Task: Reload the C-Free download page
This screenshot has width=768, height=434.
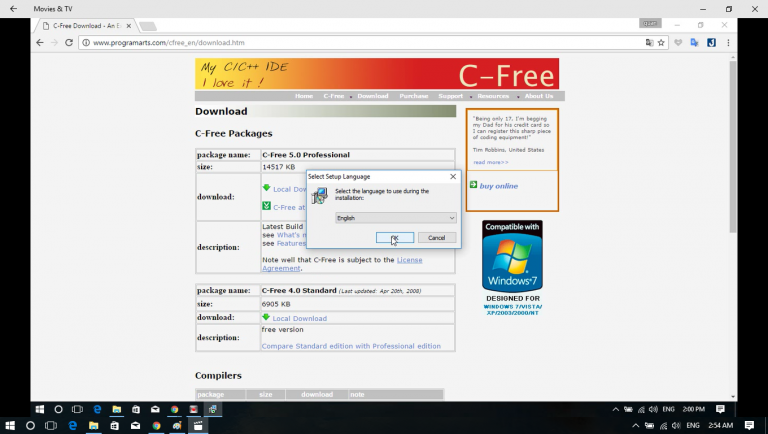Action: (x=69, y=43)
